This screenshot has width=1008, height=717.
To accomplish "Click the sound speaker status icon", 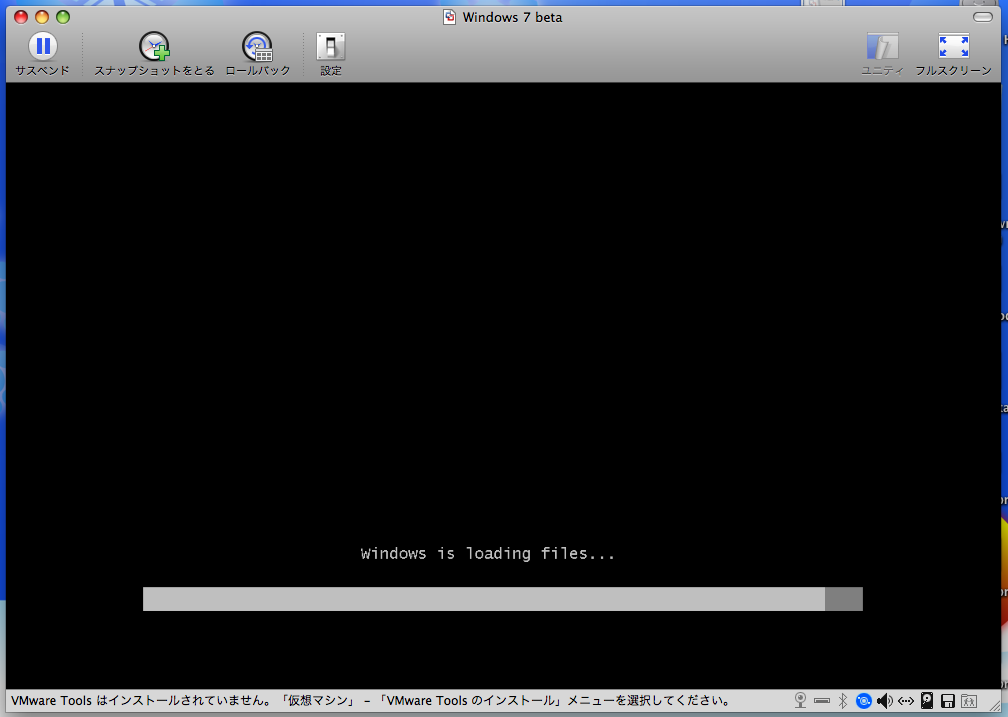I will 885,700.
